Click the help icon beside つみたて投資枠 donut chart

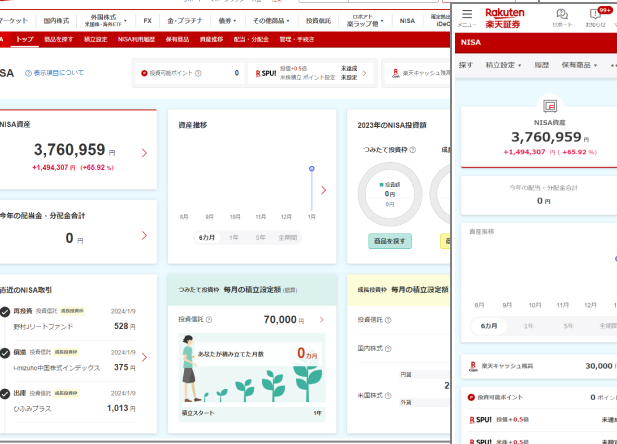413,150
